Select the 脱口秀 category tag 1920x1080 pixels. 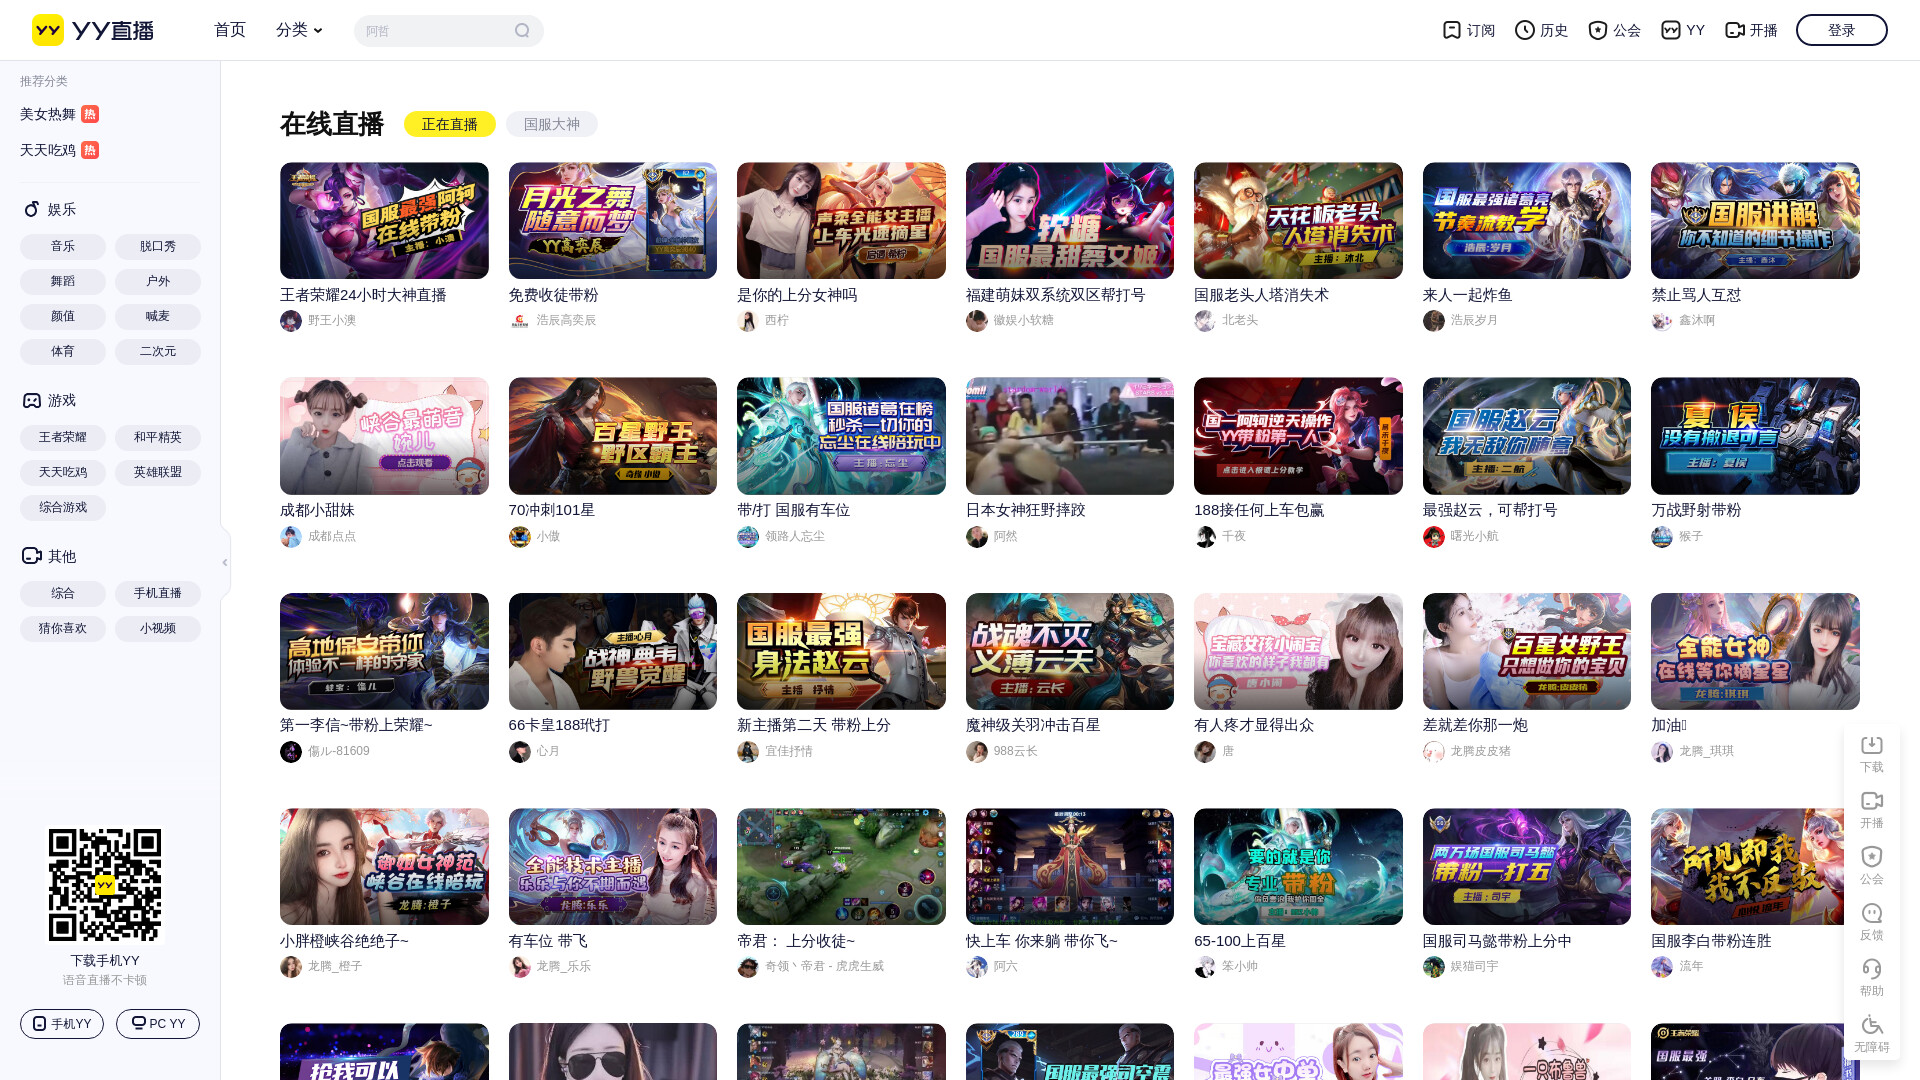point(158,247)
